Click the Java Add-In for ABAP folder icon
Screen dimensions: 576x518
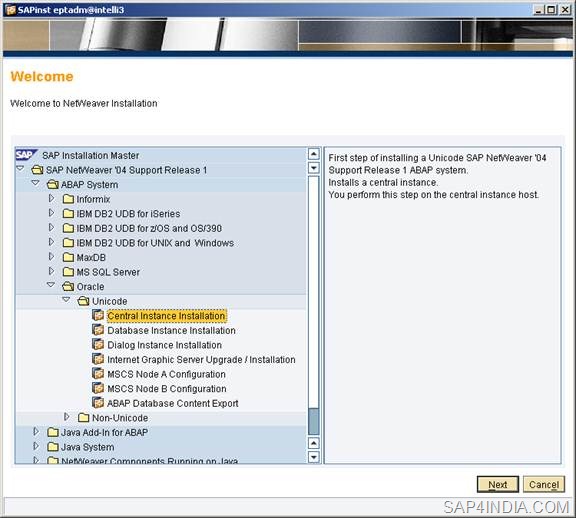tap(53, 432)
